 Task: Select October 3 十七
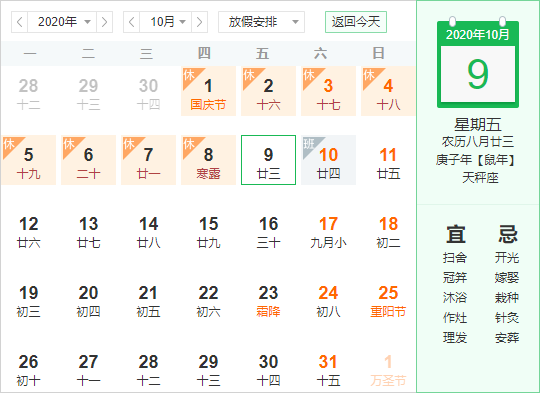point(328,91)
